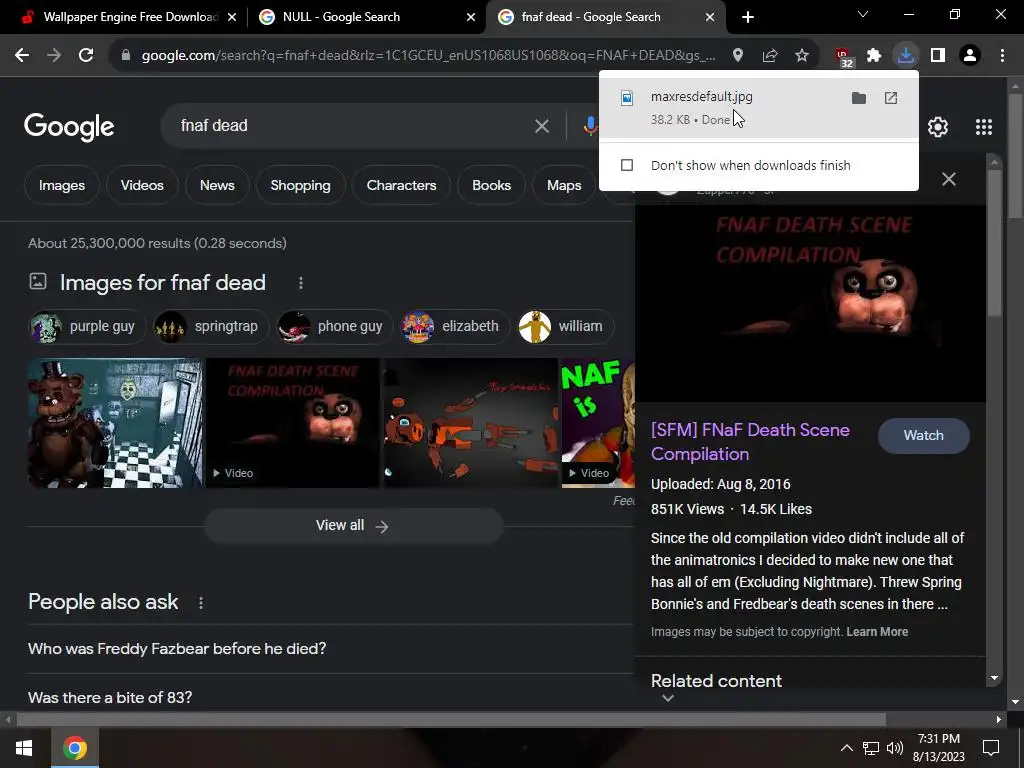Open uBlock extension icon showing 32

click(844, 57)
